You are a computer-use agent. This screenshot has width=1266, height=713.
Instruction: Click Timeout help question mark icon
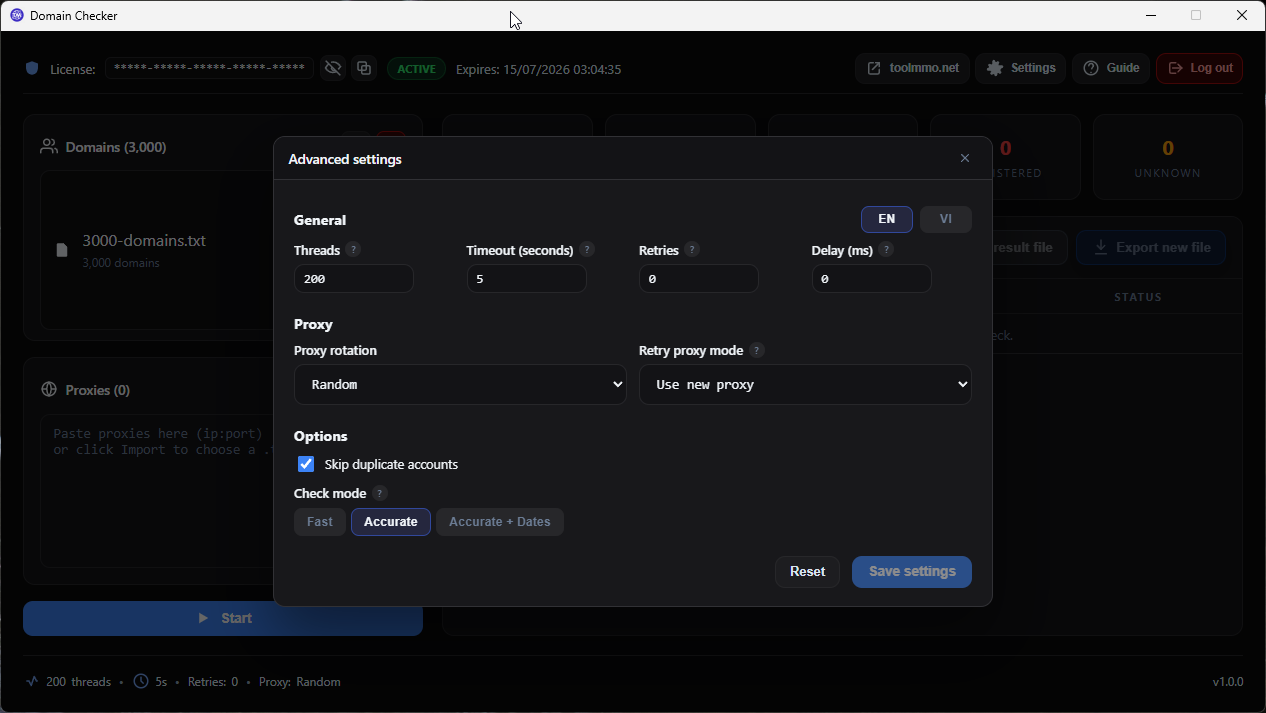587,250
